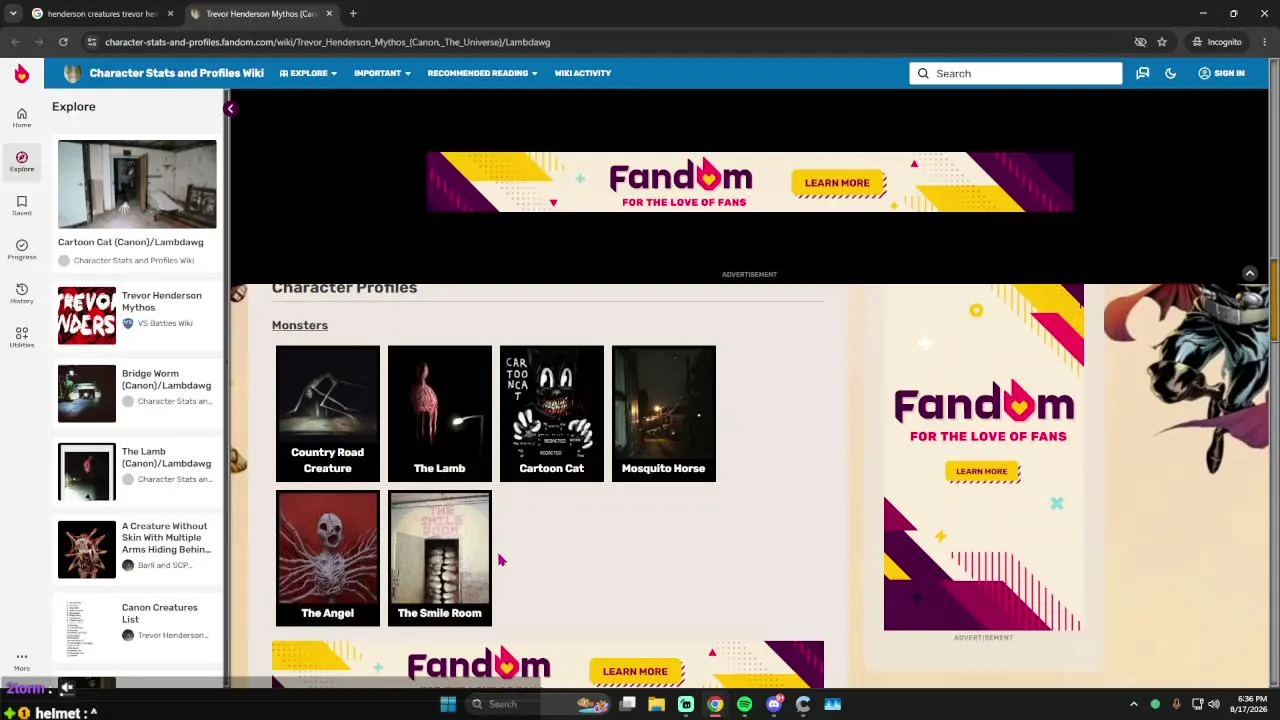
Task: Open File Explorer from the taskbar
Action: [x=656, y=704]
